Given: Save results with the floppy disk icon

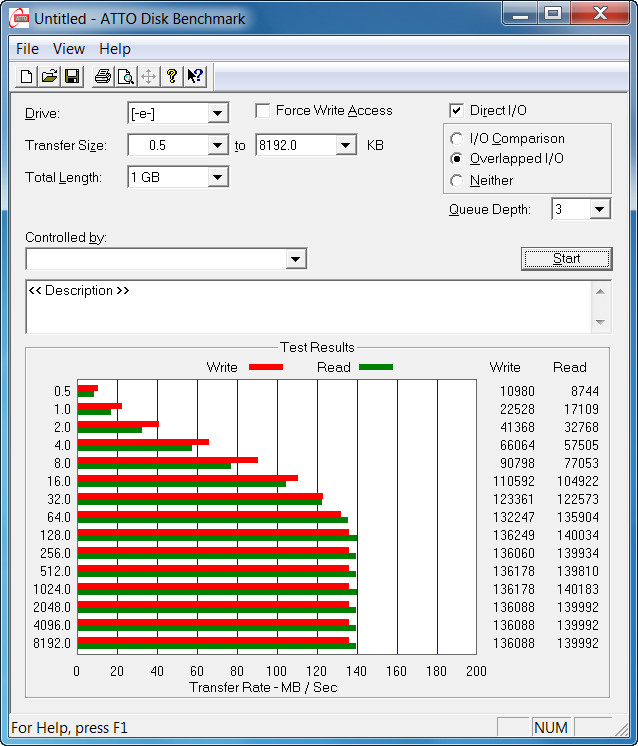Looking at the screenshot, I should 72,77.
